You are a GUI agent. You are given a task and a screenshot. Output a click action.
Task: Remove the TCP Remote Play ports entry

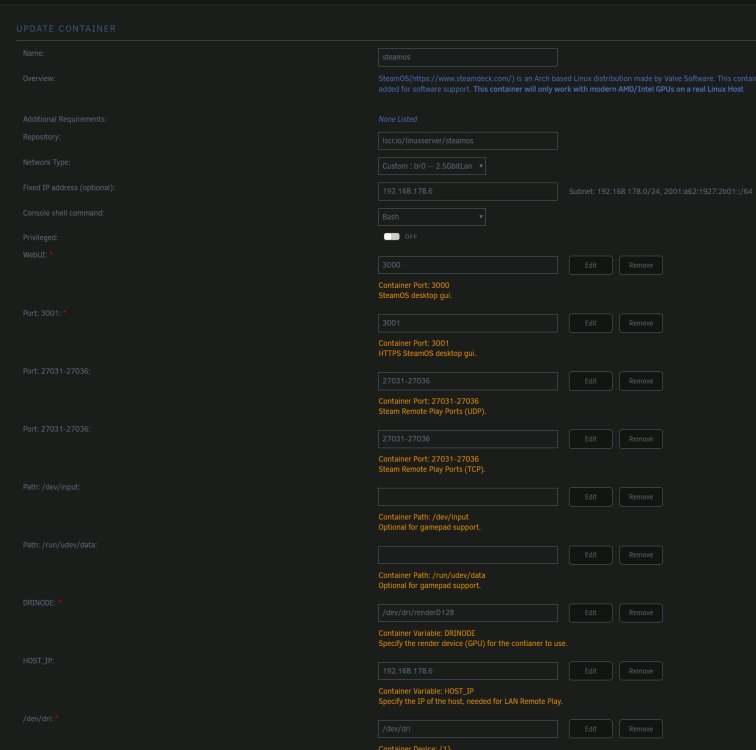641,439
